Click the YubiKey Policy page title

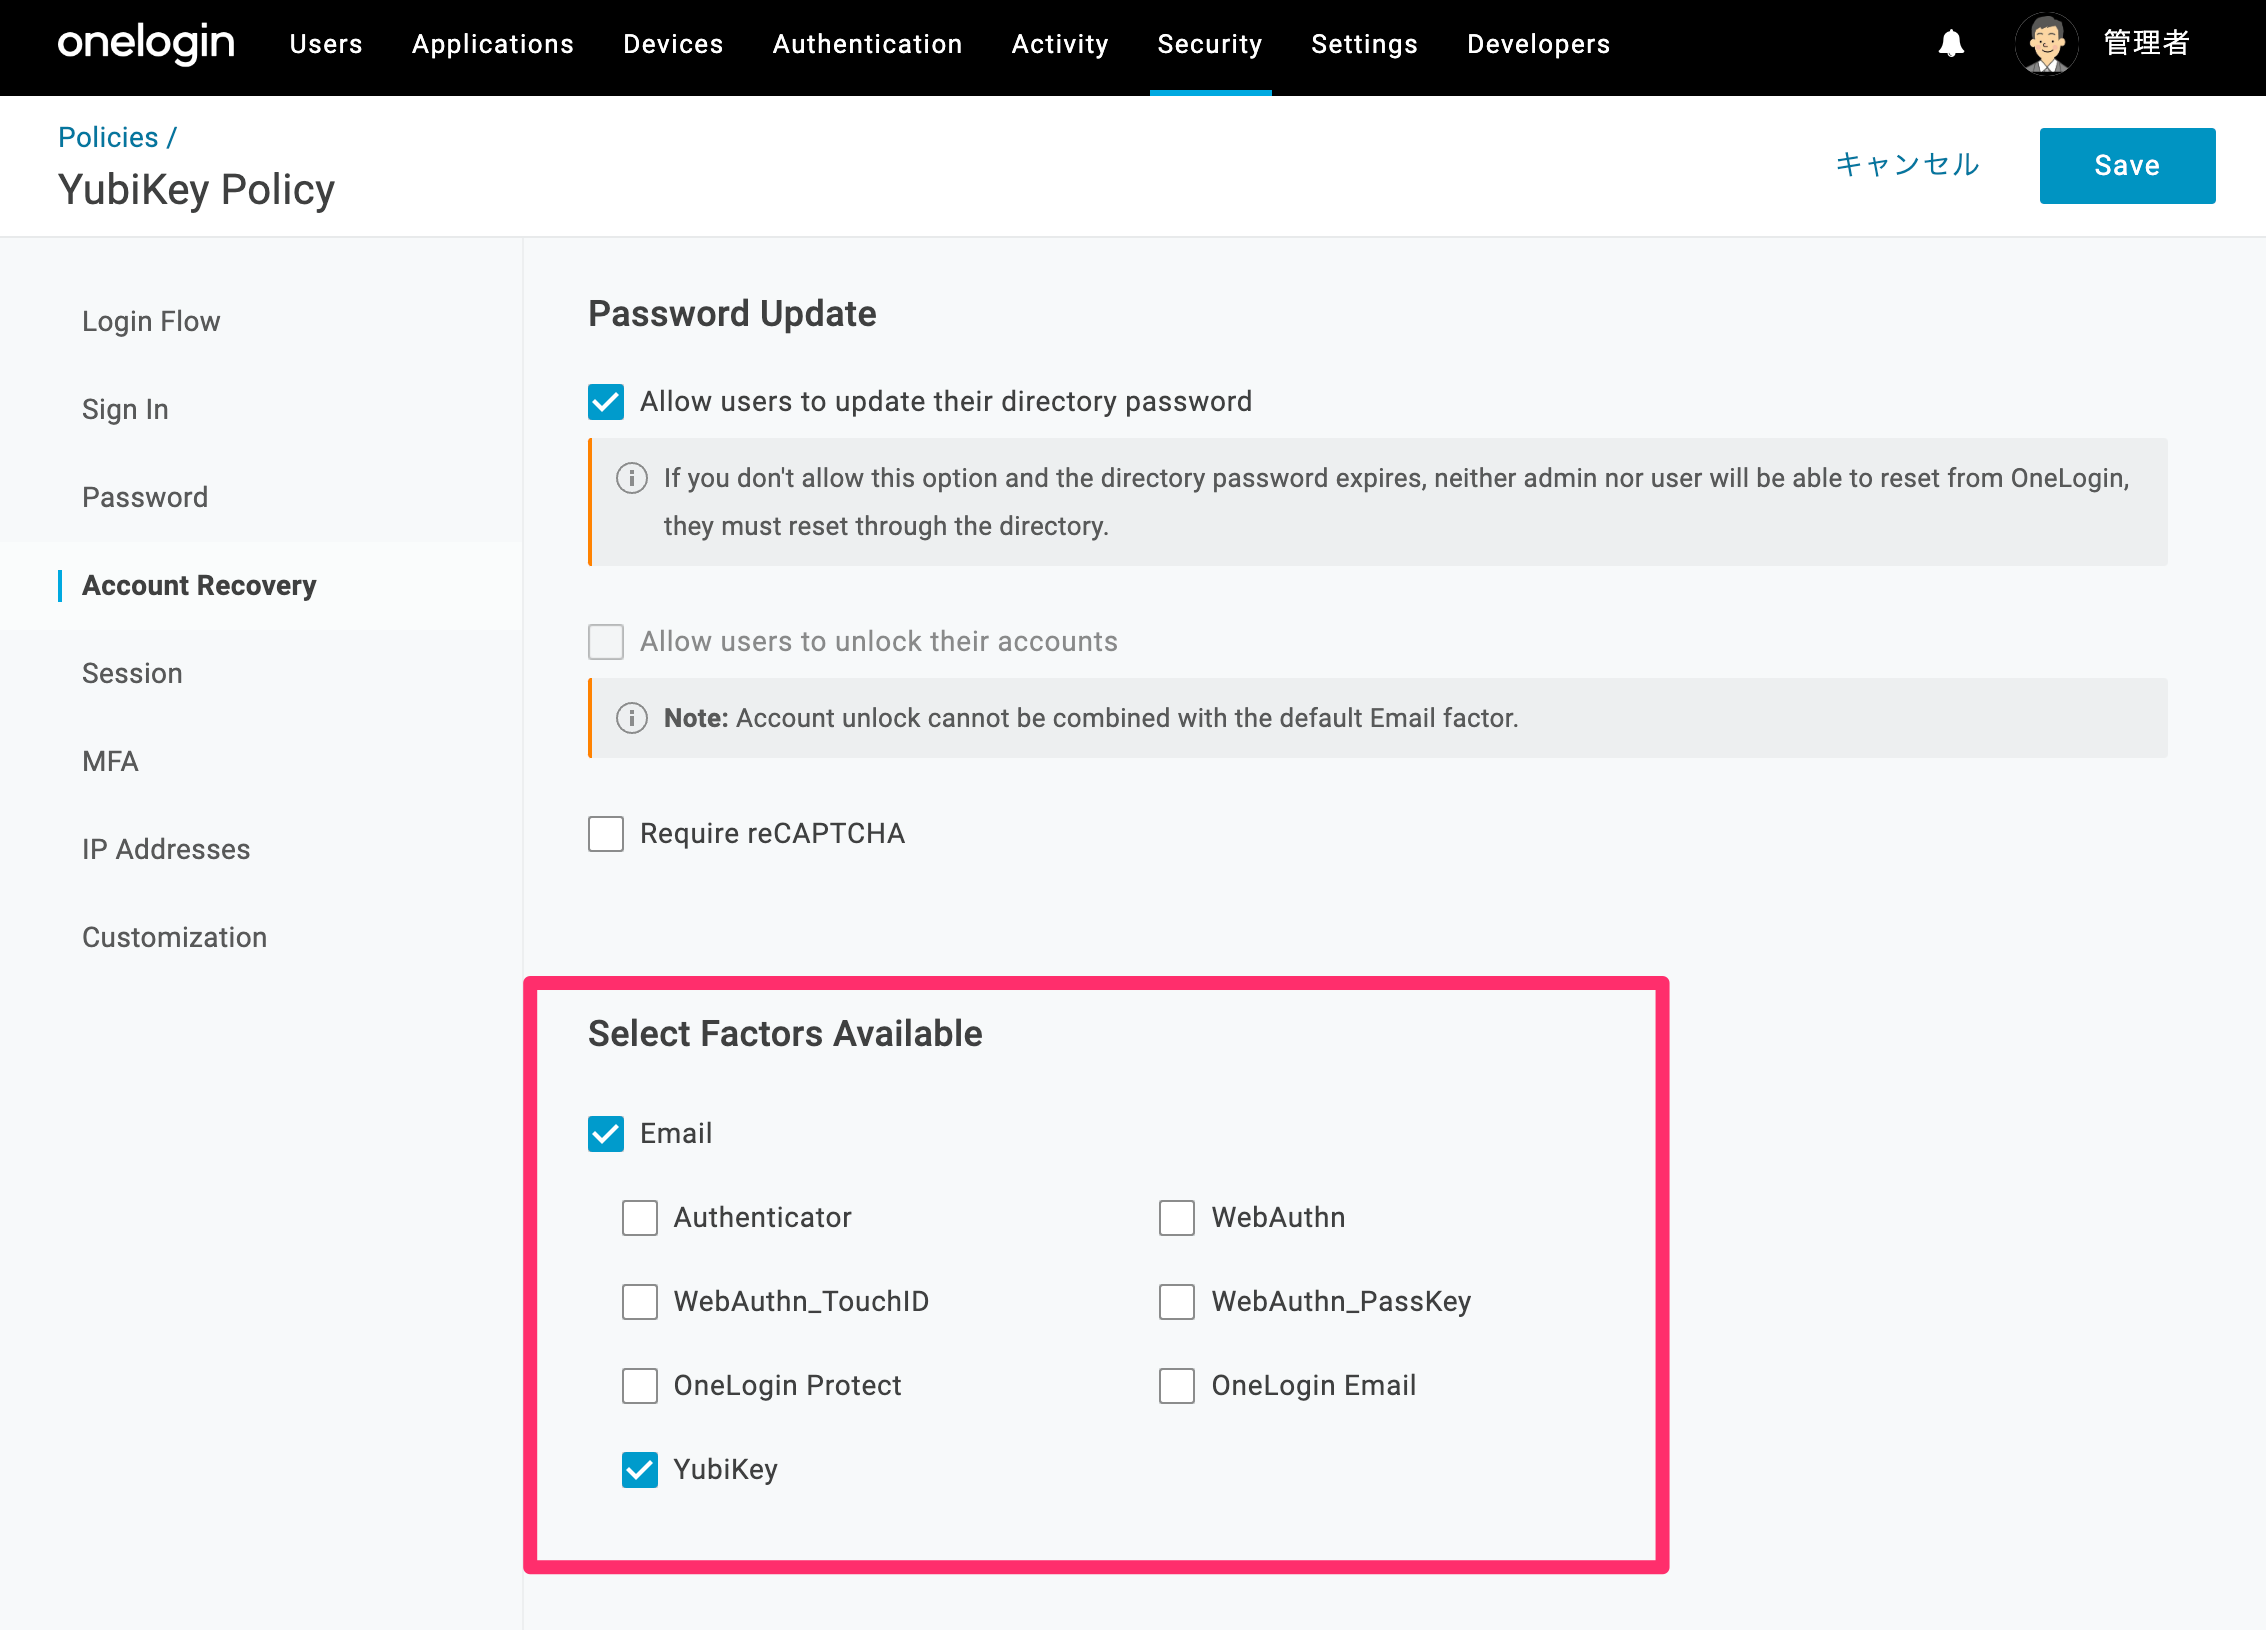[196, 190]
